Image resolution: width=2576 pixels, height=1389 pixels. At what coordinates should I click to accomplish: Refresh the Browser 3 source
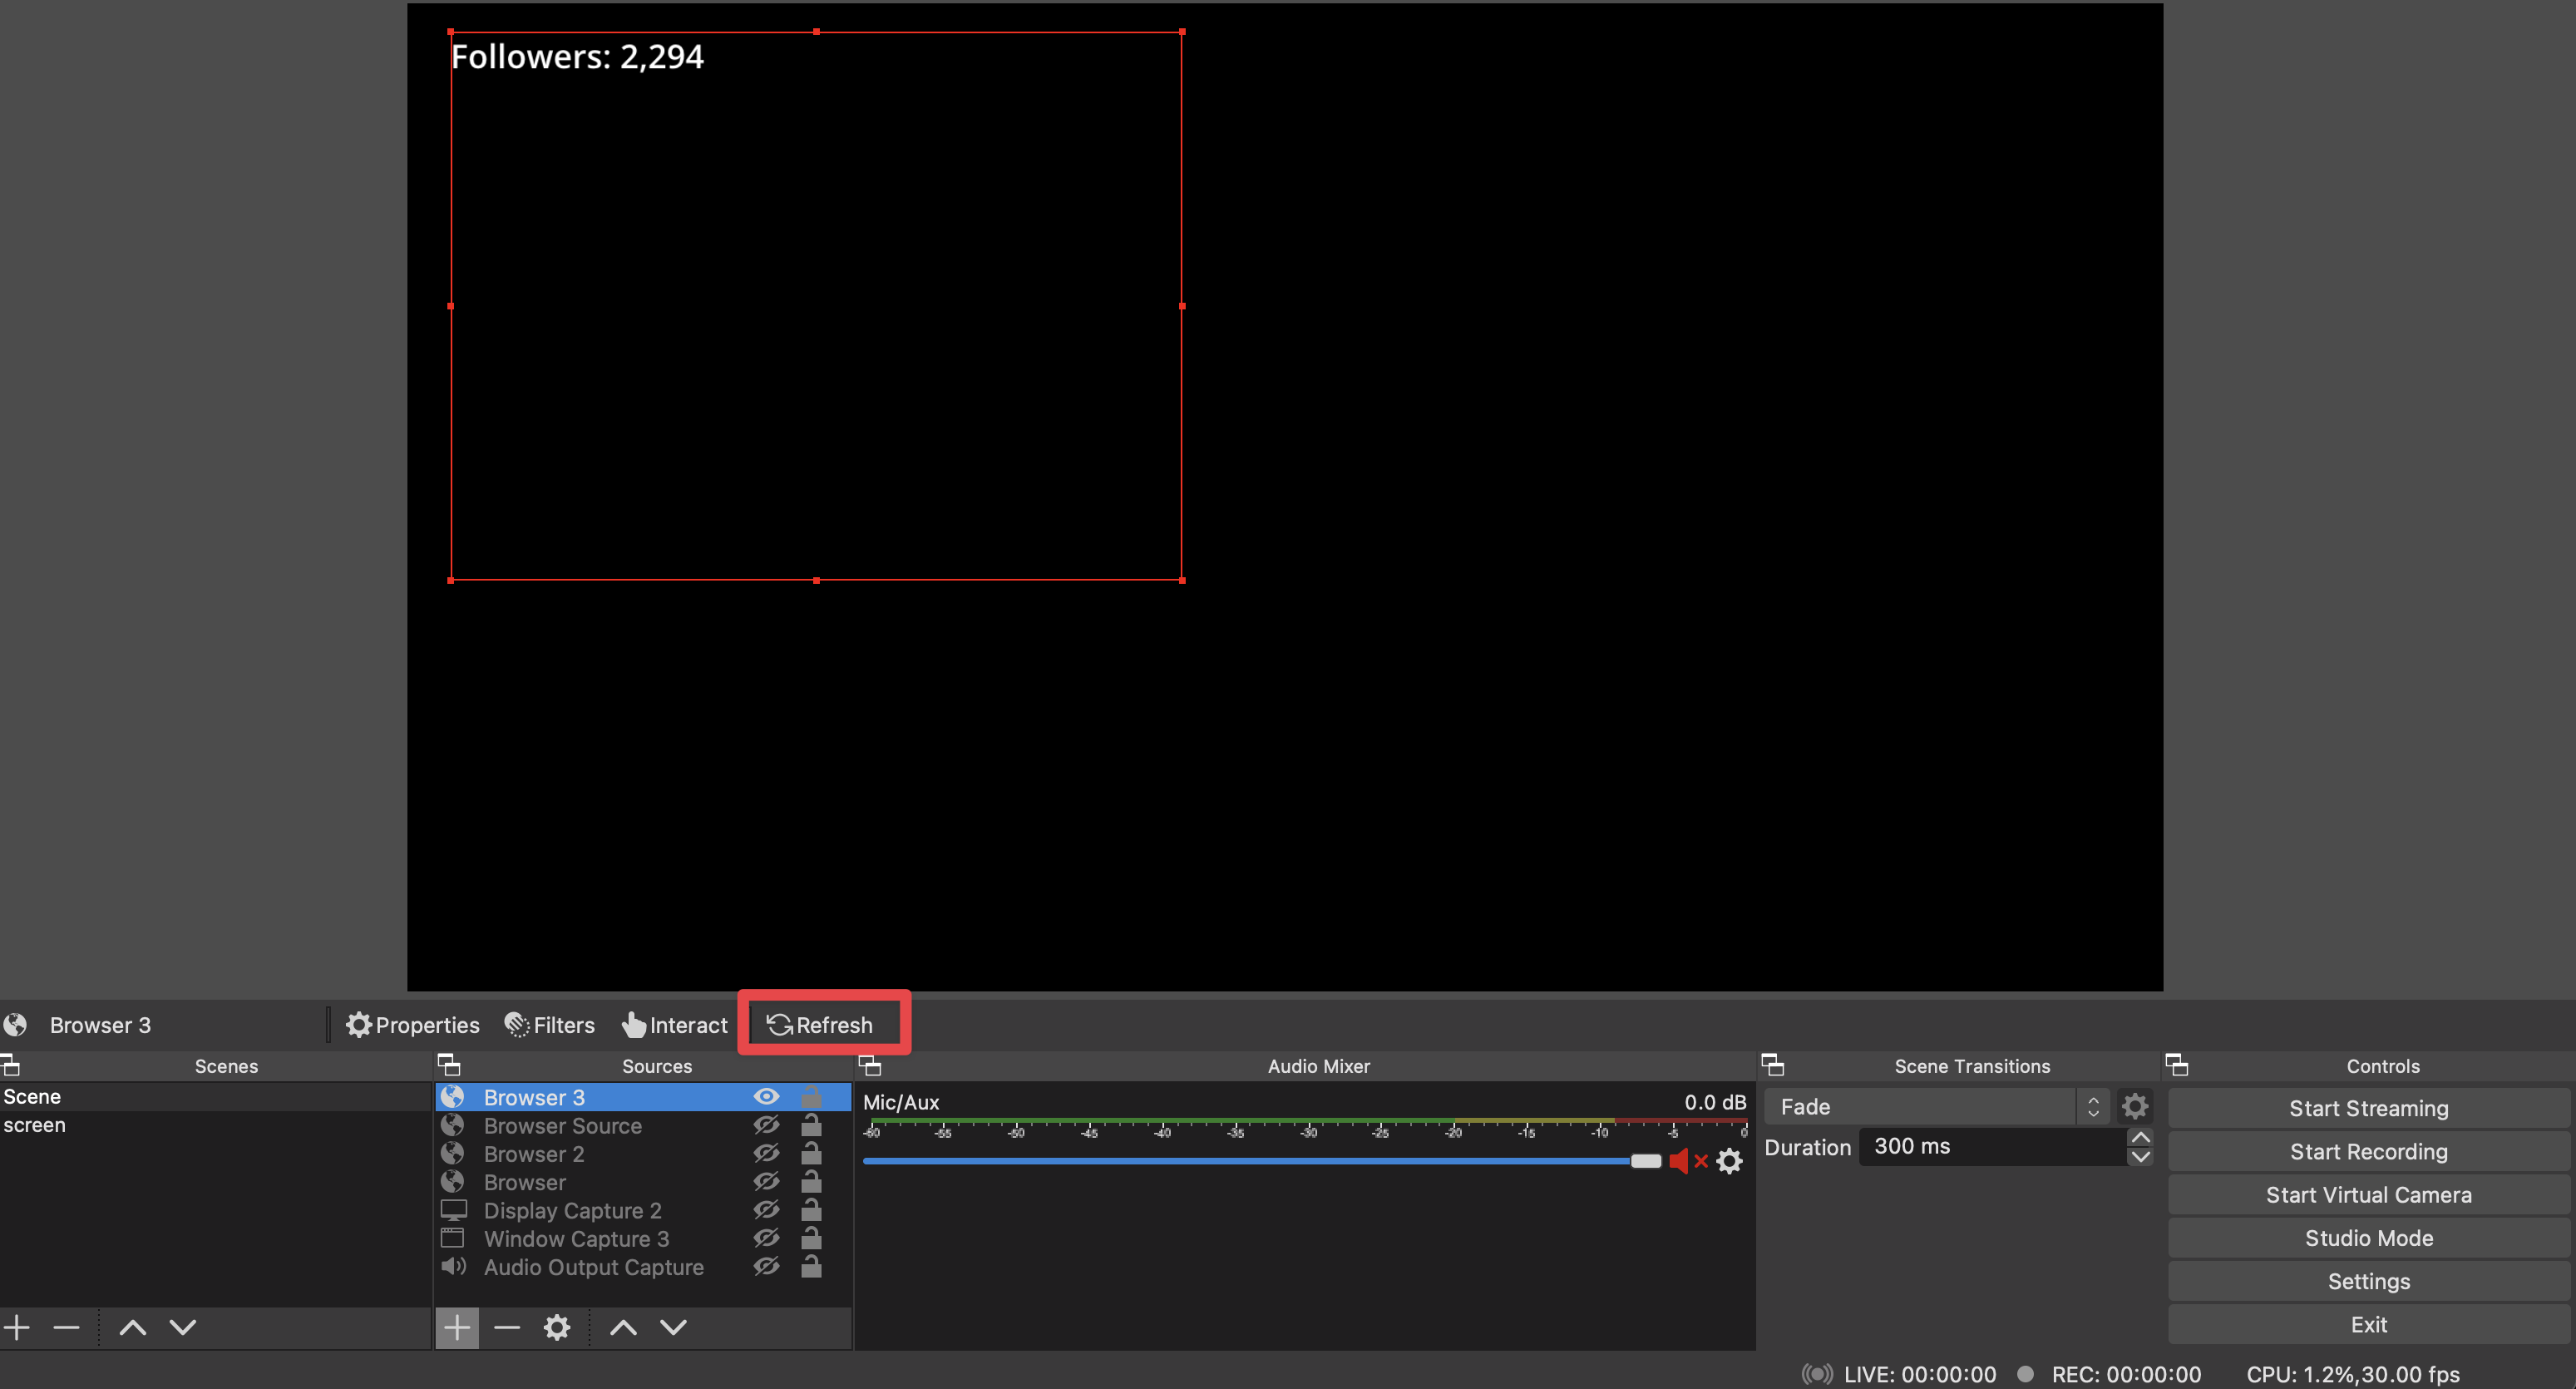820,1025
